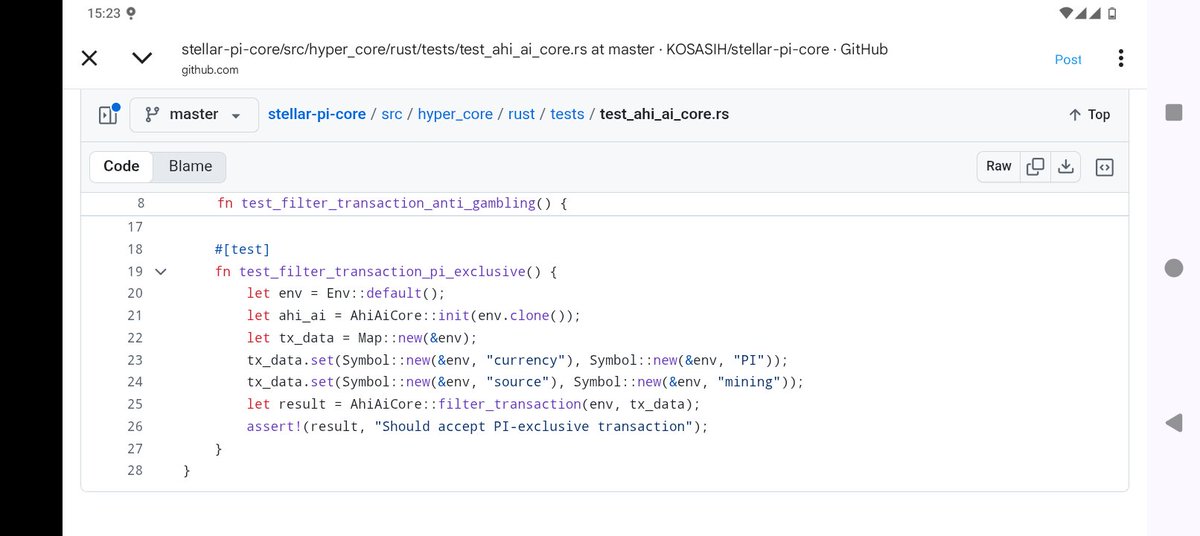Collapse function at line 19 chevron
The image size is (1200, 536).
pyautogui.click(x=160, y=271)
